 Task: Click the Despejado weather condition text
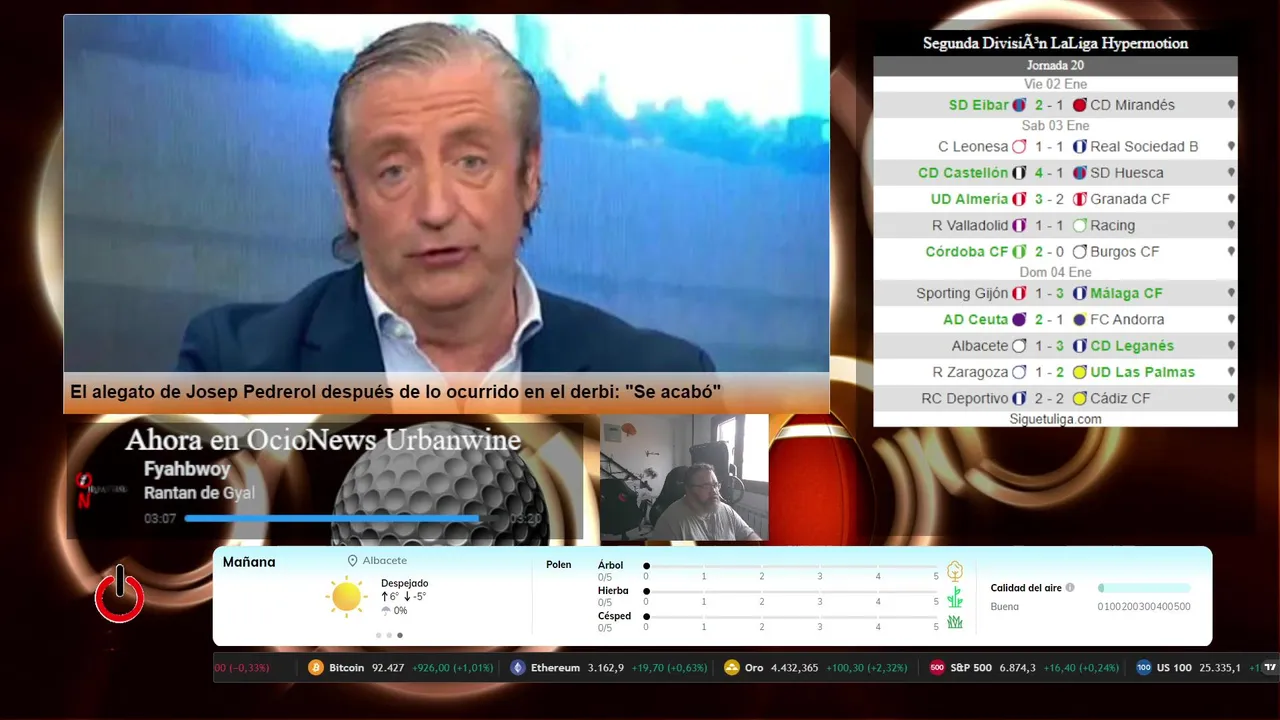tap(404, 583)
